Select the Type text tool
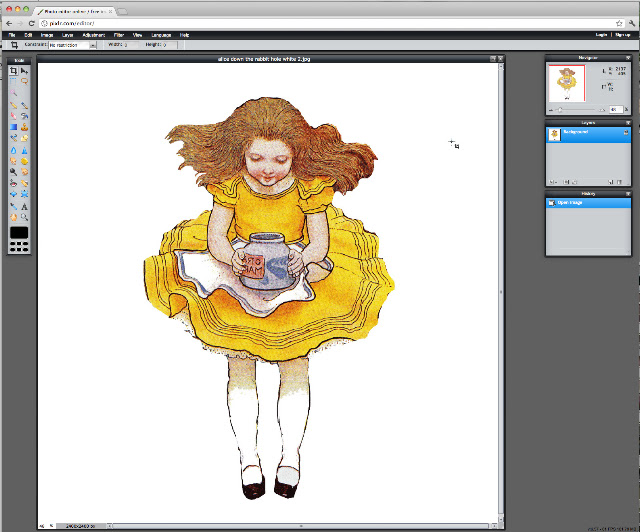The width and height of the screenshot is (640, 532). coord(24,206)
